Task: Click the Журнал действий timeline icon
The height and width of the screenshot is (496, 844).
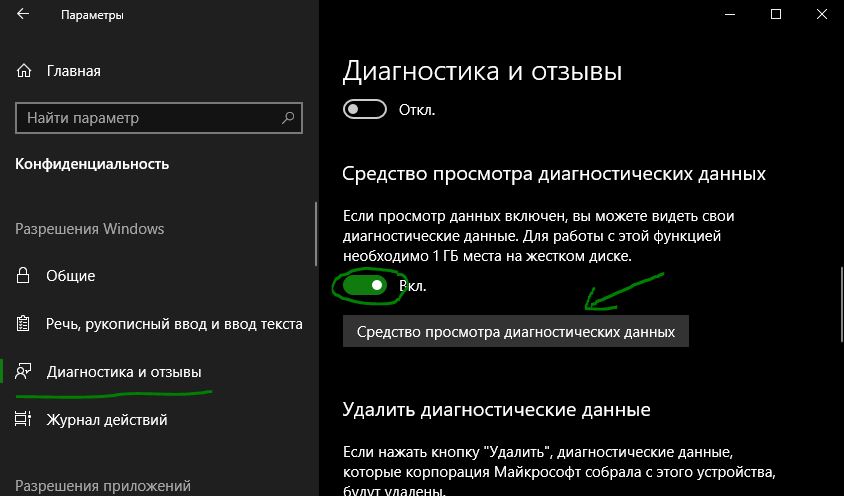Action: pos(23,419)
